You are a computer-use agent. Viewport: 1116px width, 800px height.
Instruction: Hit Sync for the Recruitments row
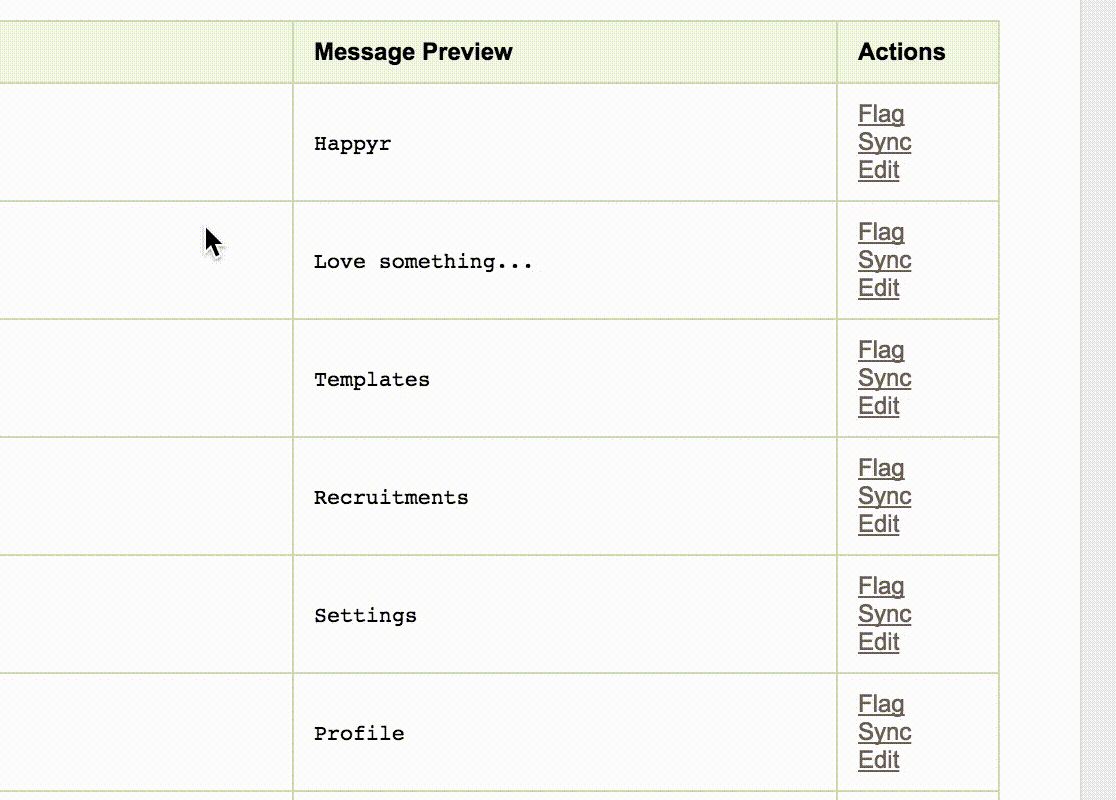point(884,497)
